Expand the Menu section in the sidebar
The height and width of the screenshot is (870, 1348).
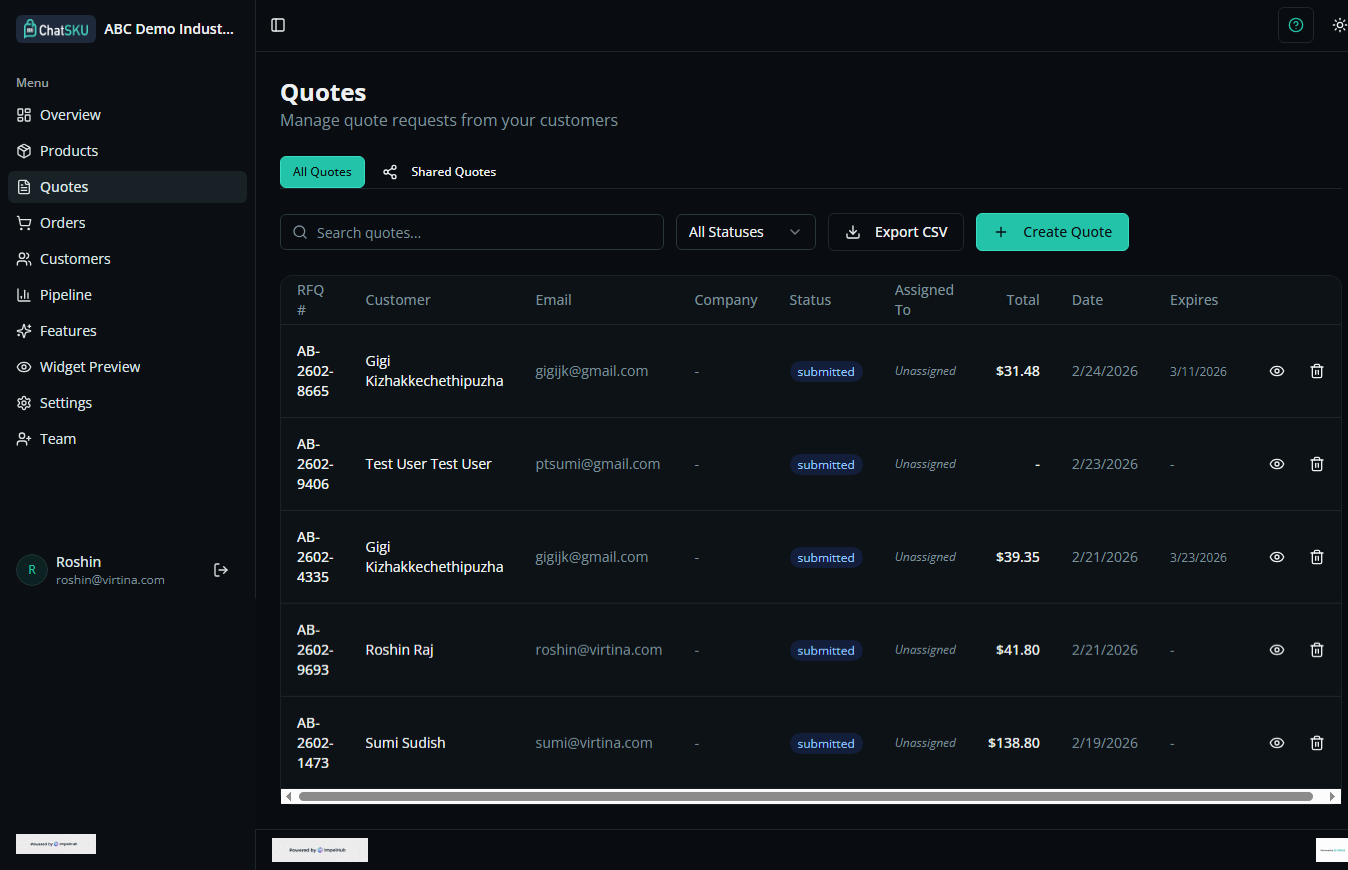(x=31, y=82)
